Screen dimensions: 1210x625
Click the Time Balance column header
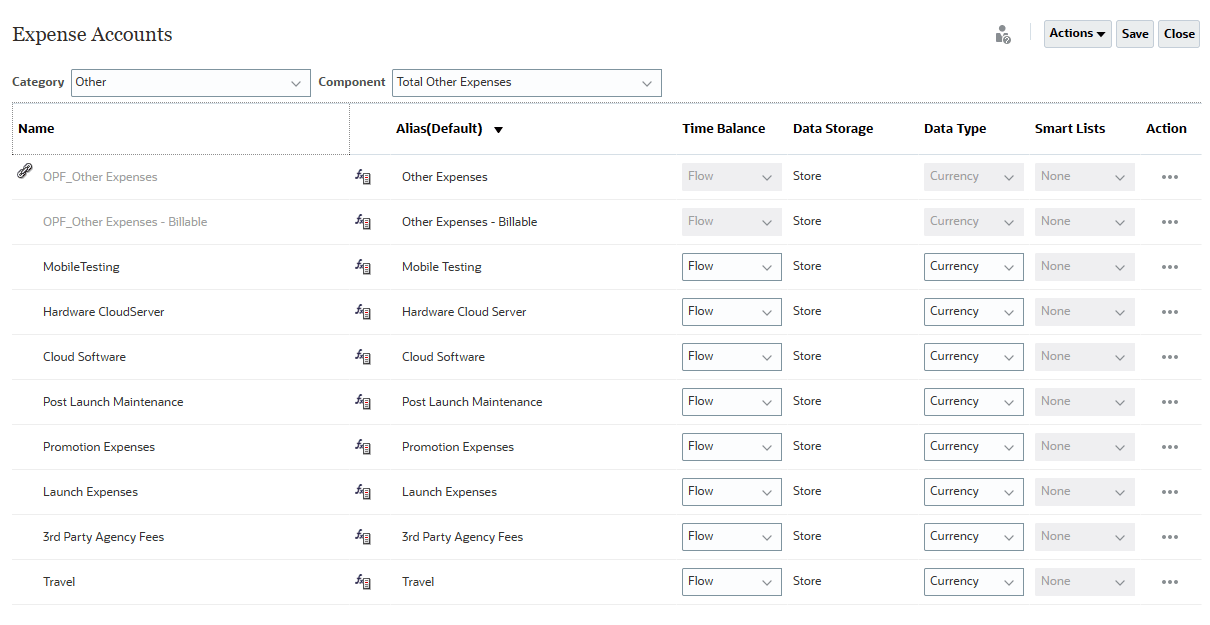coord(724,129)
